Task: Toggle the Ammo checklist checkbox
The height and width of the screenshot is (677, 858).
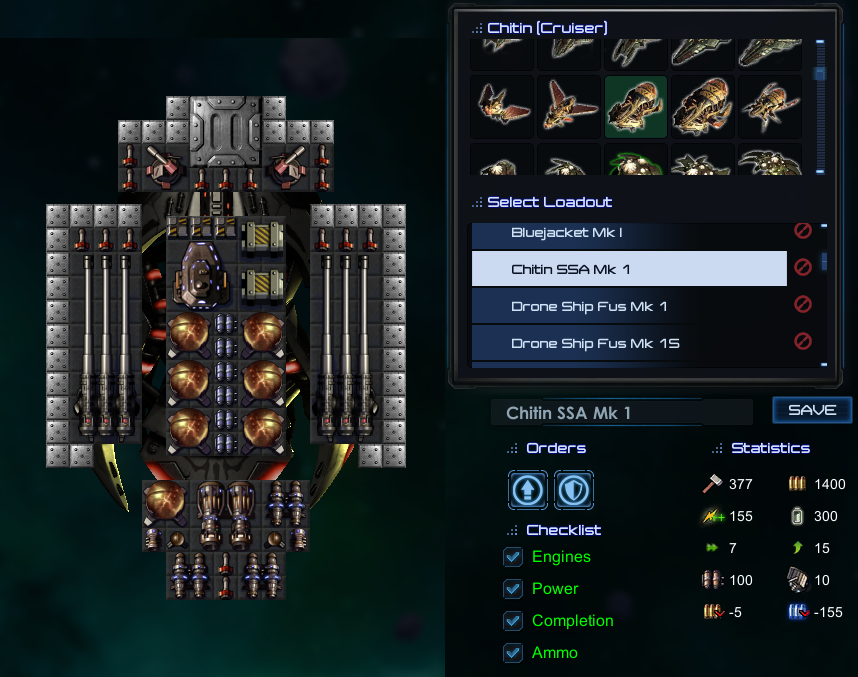Action: point(513,652)
